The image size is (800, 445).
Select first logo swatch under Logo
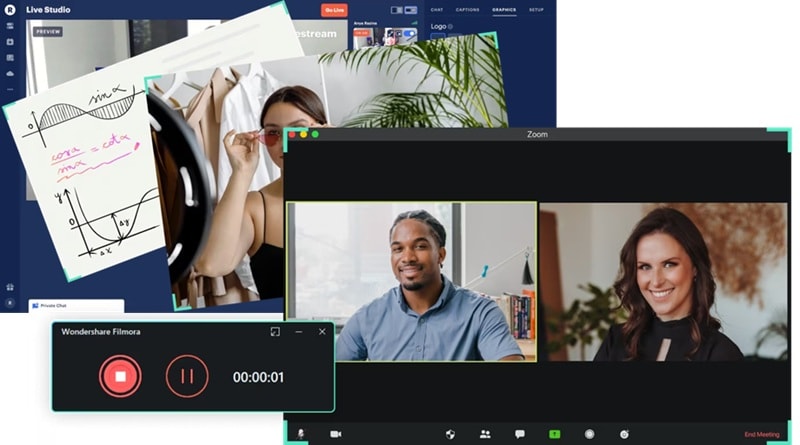(x=438, y=36)
